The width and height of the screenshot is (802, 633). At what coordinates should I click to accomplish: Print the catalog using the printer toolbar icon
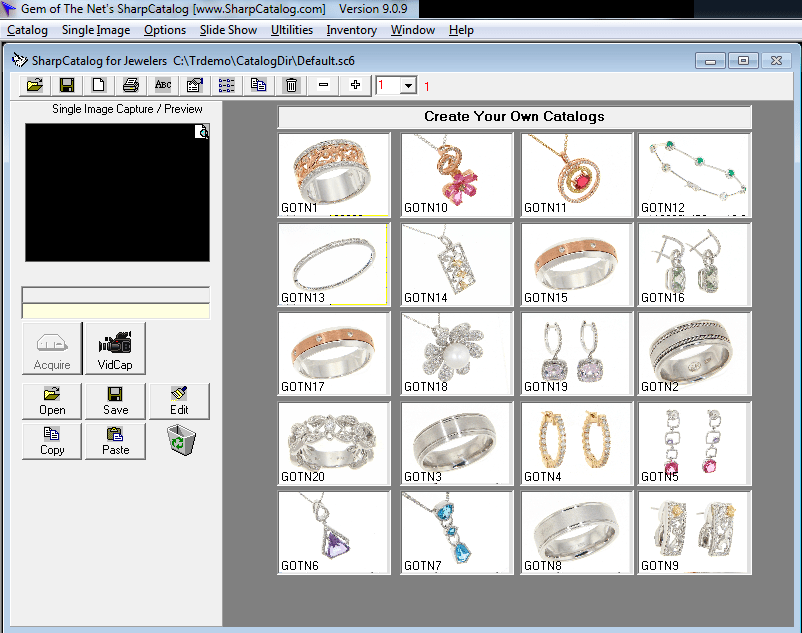[130, 85]
